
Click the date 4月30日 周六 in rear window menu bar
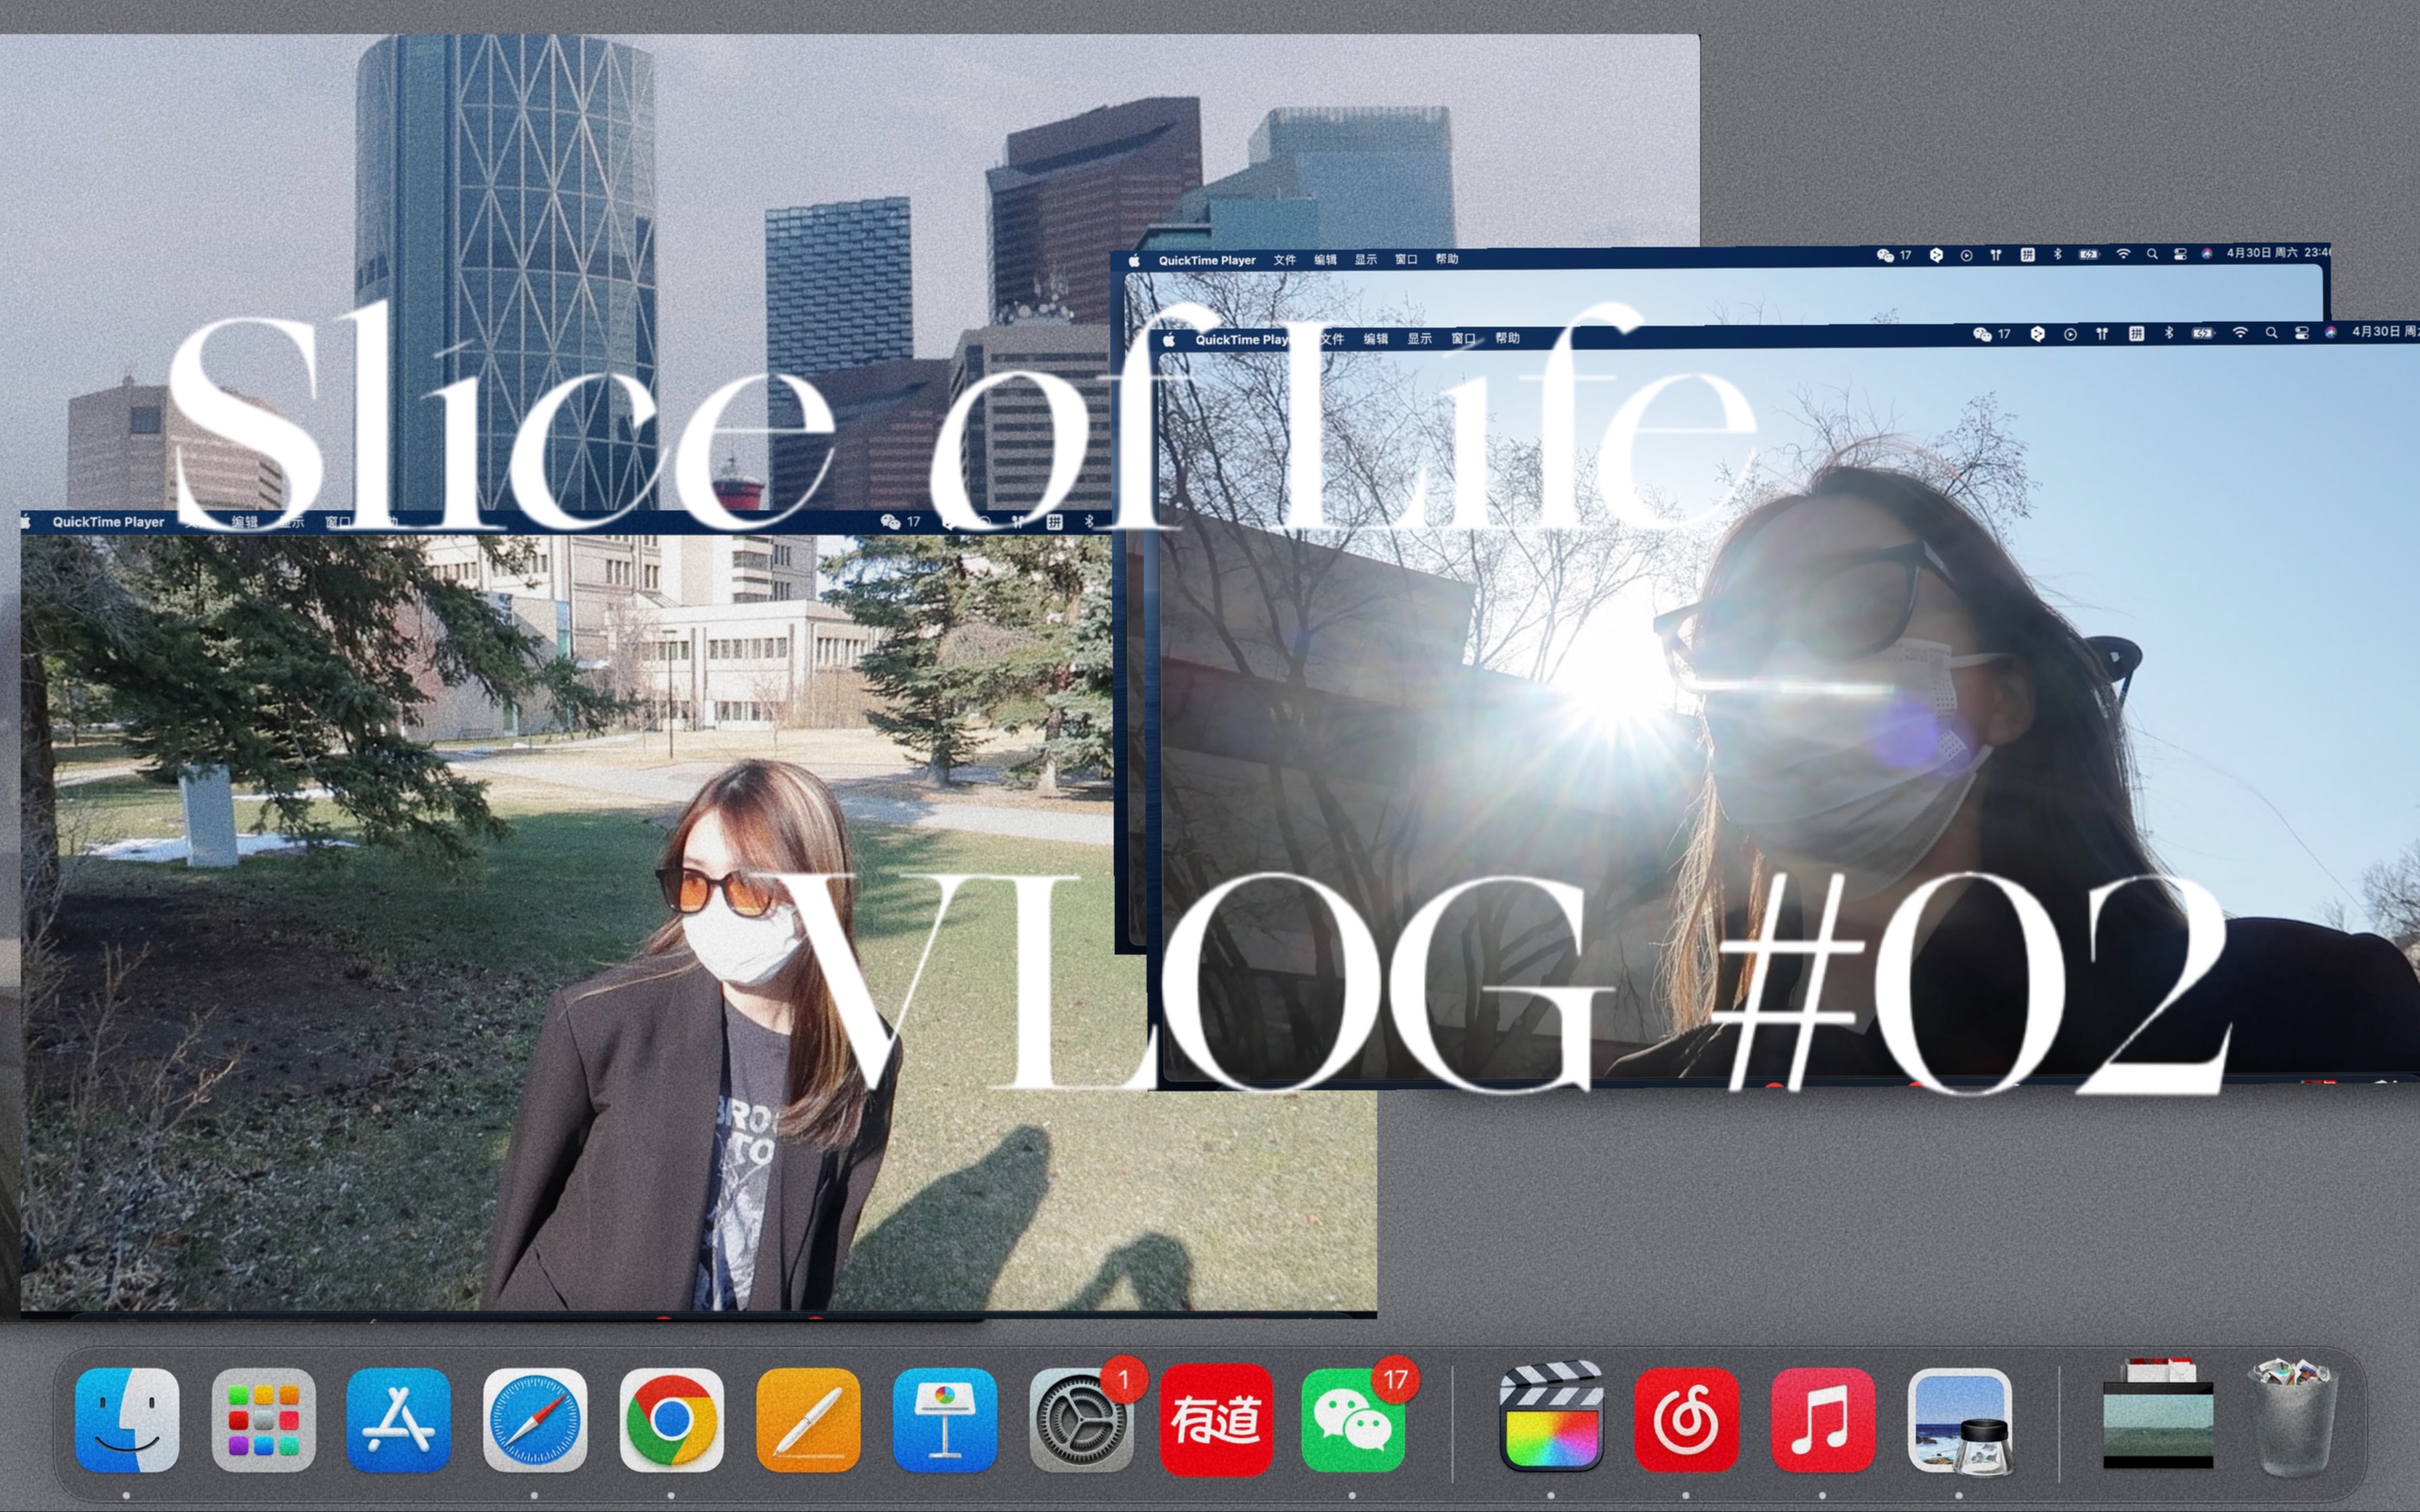(x=2261, y=253)
